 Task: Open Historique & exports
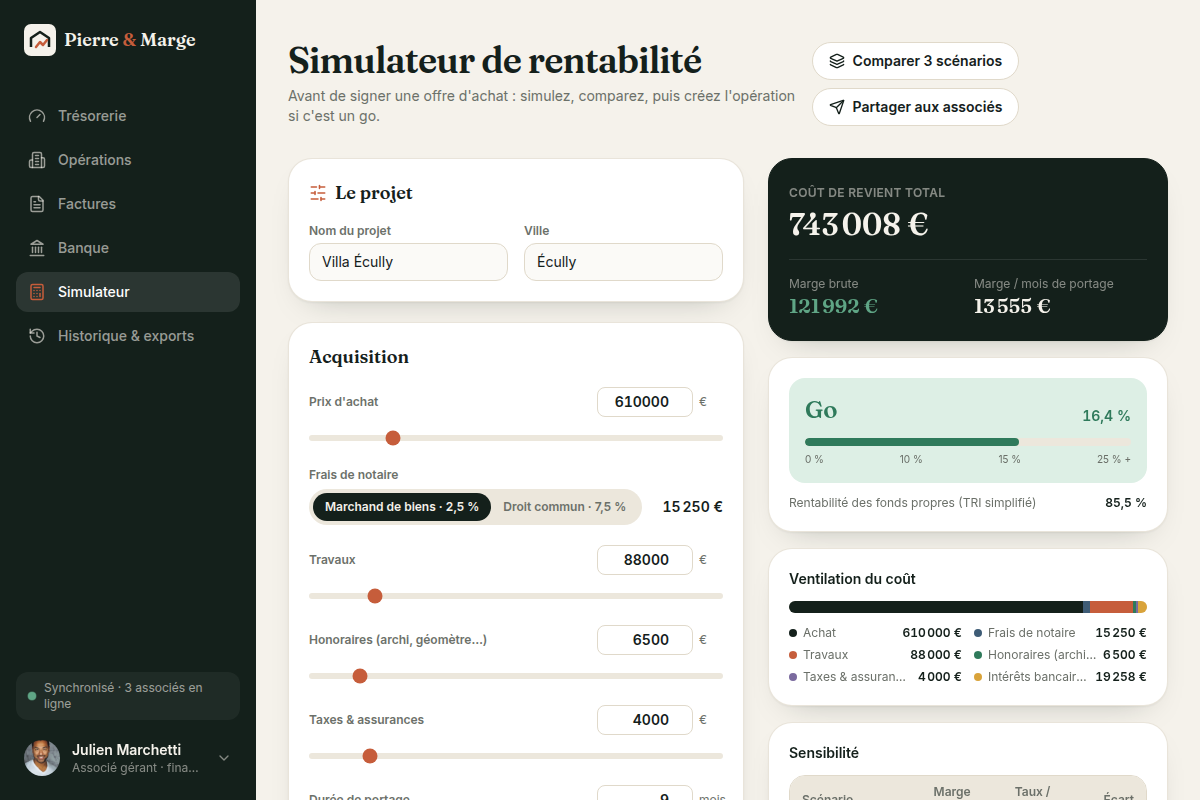tap(128, 336)
